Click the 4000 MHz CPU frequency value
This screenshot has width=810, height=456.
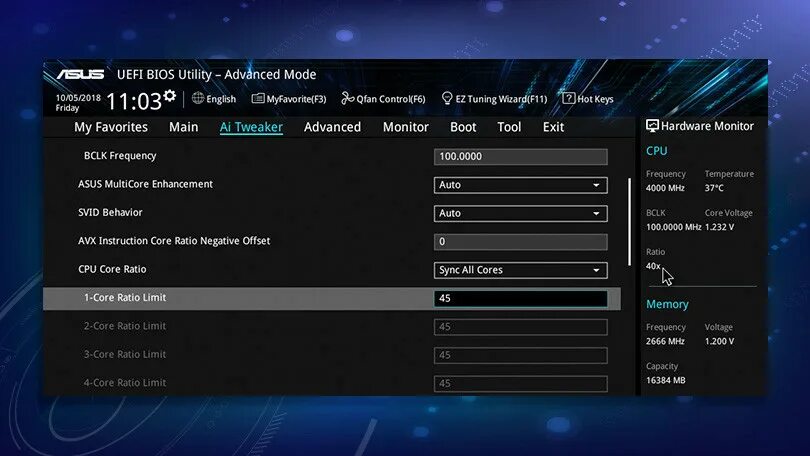click(x=665, y=188)
